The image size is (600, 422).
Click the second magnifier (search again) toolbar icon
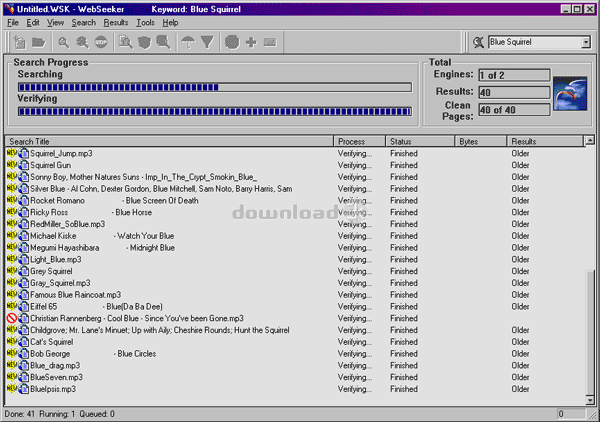point(82,42)
